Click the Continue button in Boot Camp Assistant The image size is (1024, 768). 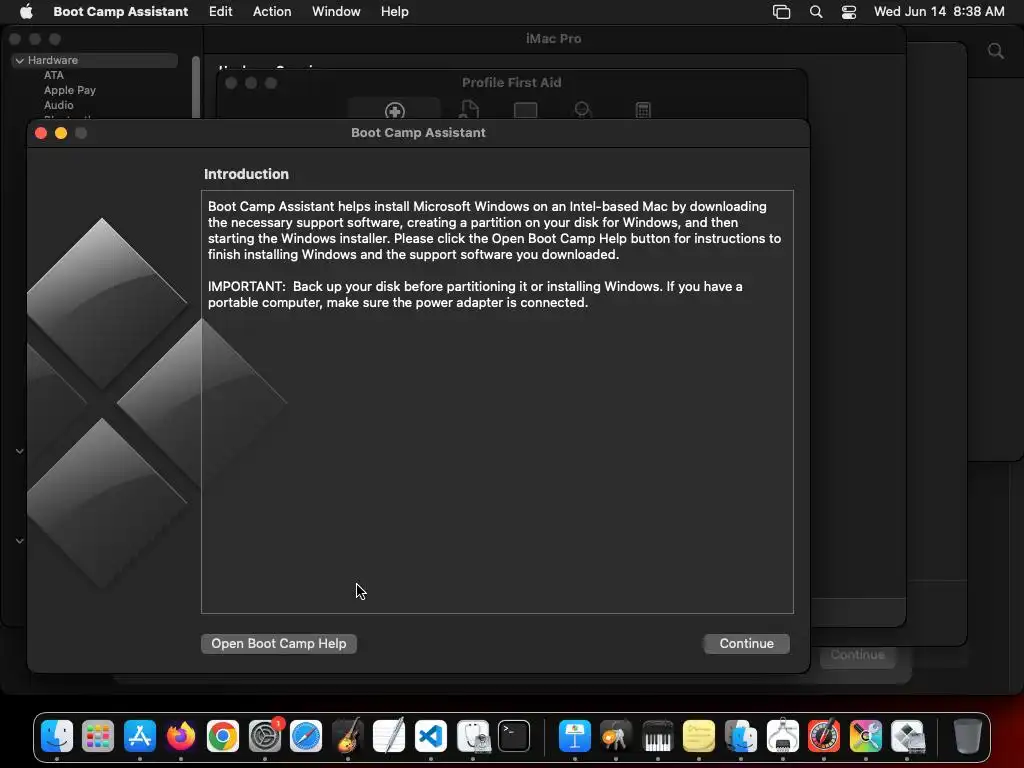coord(746,643)
